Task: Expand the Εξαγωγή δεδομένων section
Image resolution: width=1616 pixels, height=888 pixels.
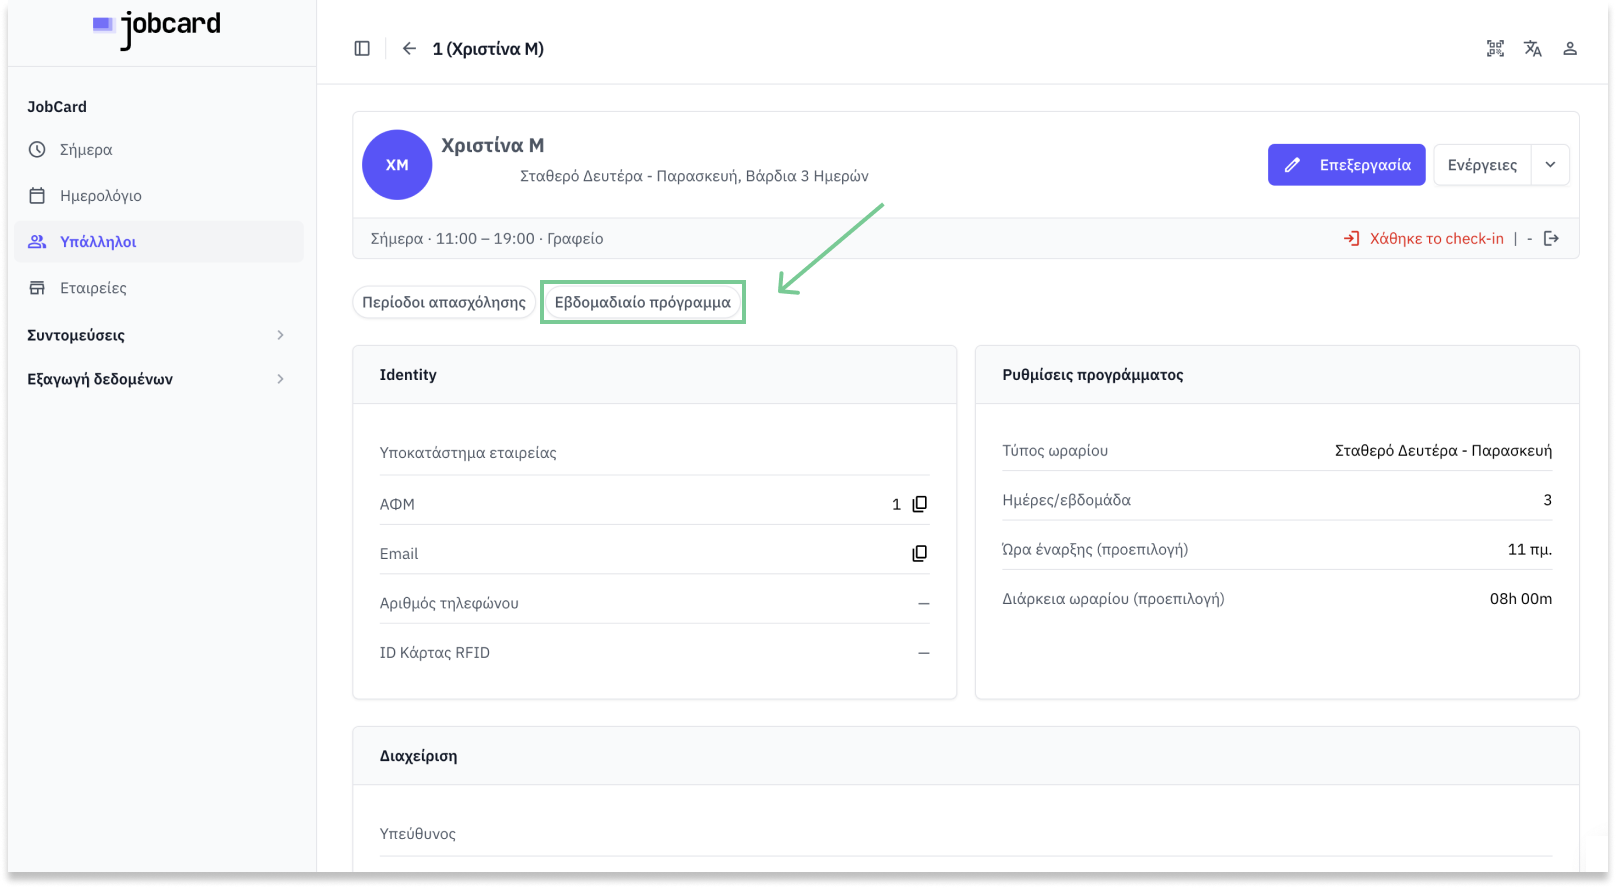Action: (157, 379)
